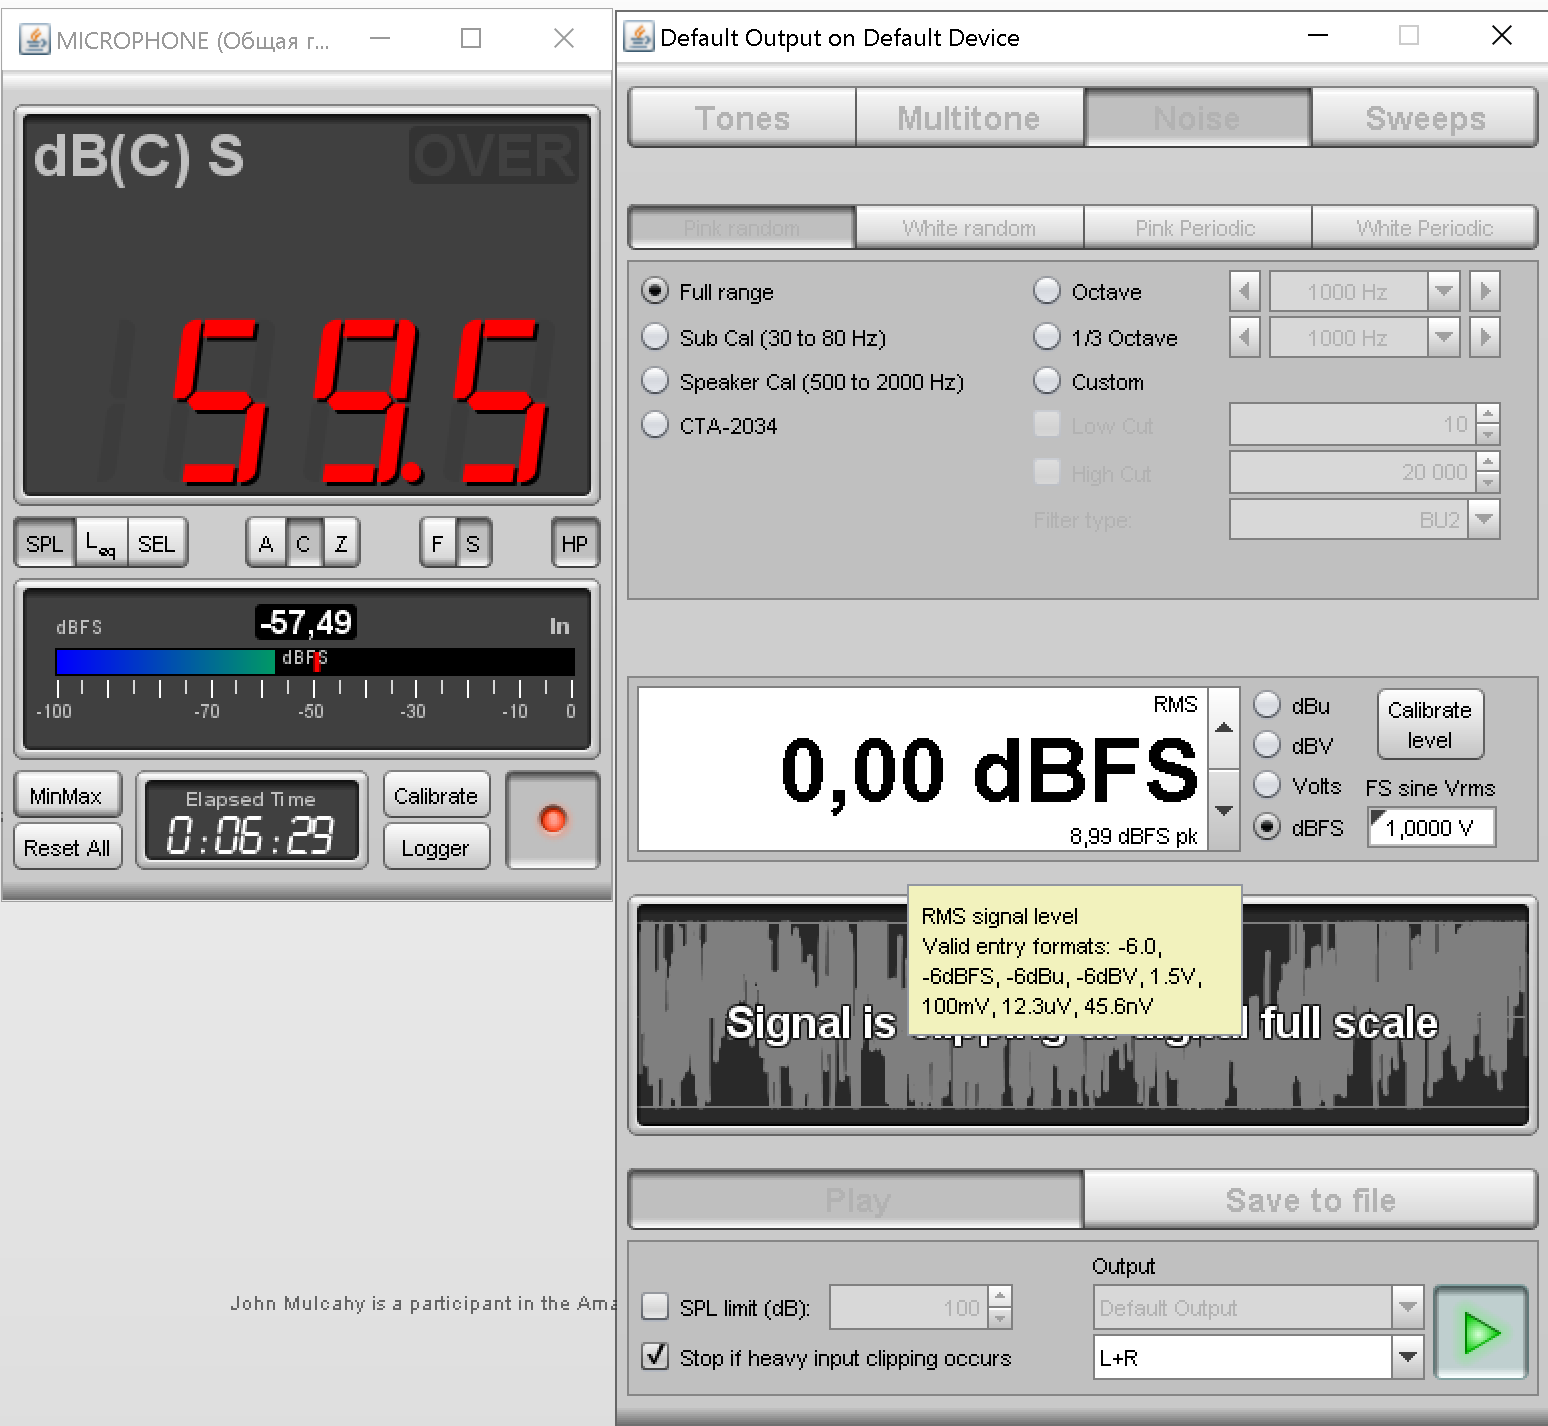The height and width of the screenshot is (1426, 1548).
Task: Select SPL measurement mode
Action: [x=44, y=544]
